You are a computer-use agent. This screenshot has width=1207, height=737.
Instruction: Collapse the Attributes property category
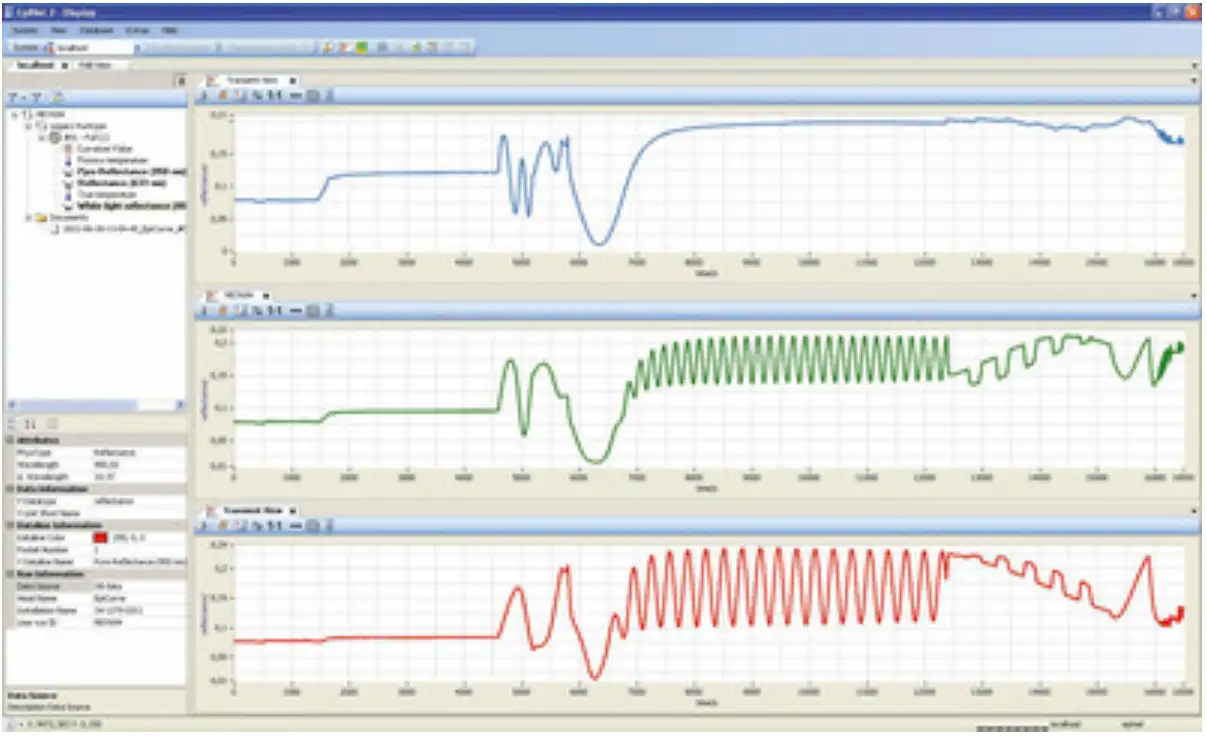click(x=10, y=440)
